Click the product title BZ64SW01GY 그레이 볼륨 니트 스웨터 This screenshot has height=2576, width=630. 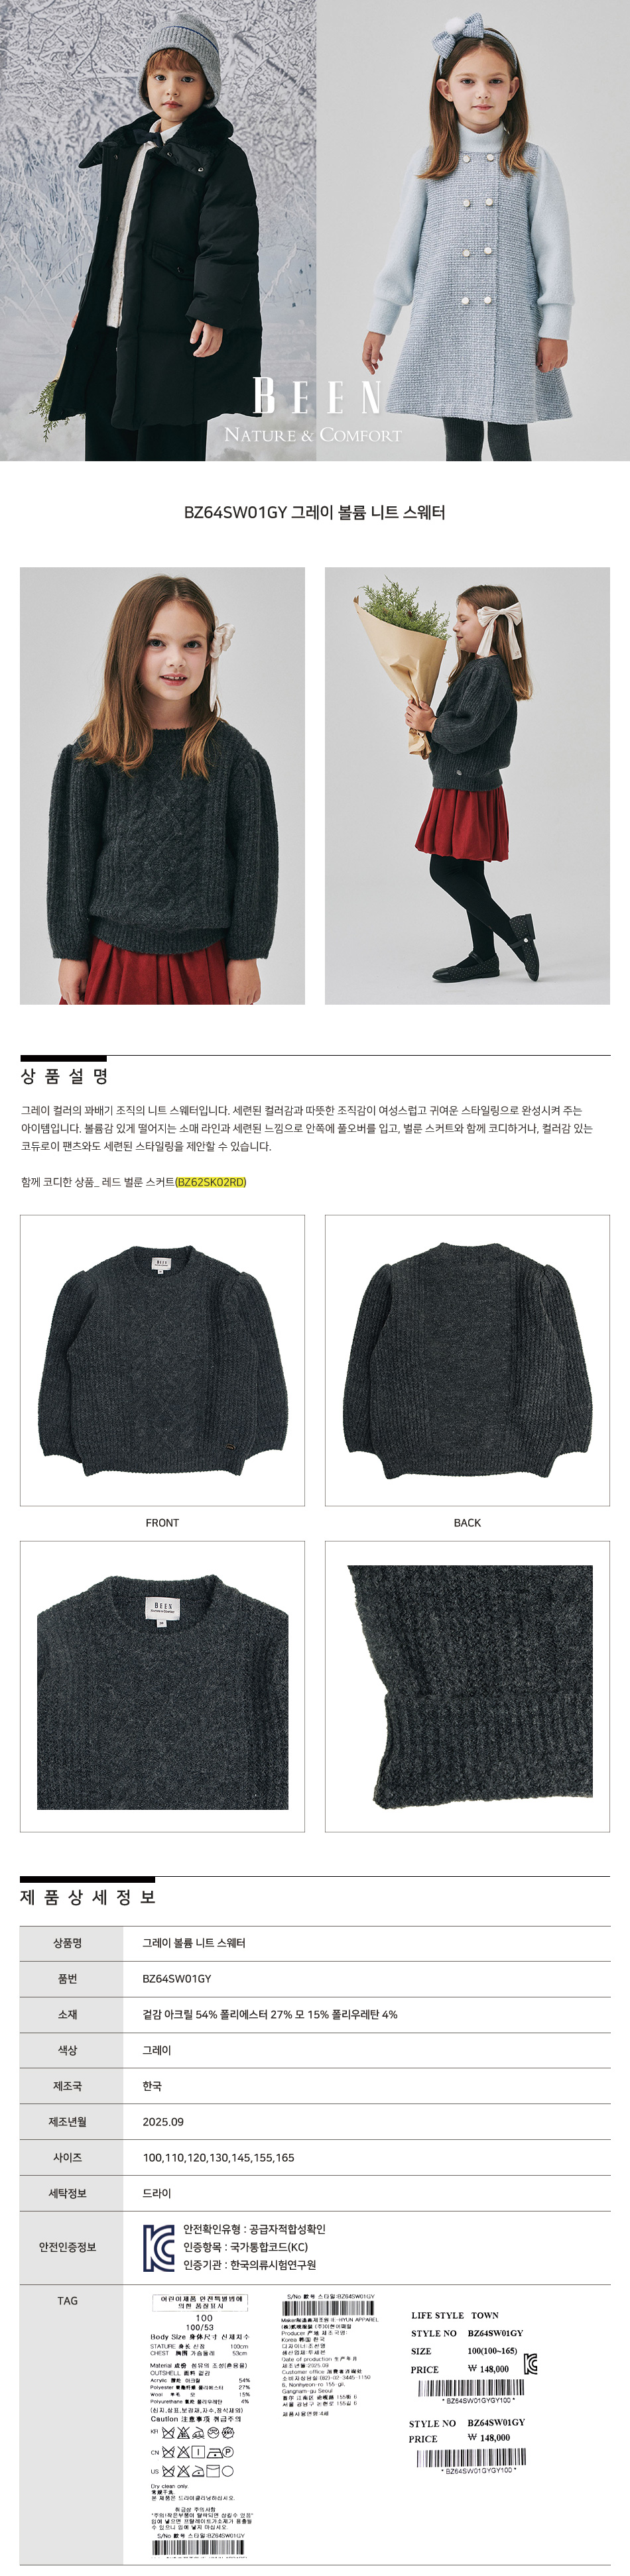[314, 512]
